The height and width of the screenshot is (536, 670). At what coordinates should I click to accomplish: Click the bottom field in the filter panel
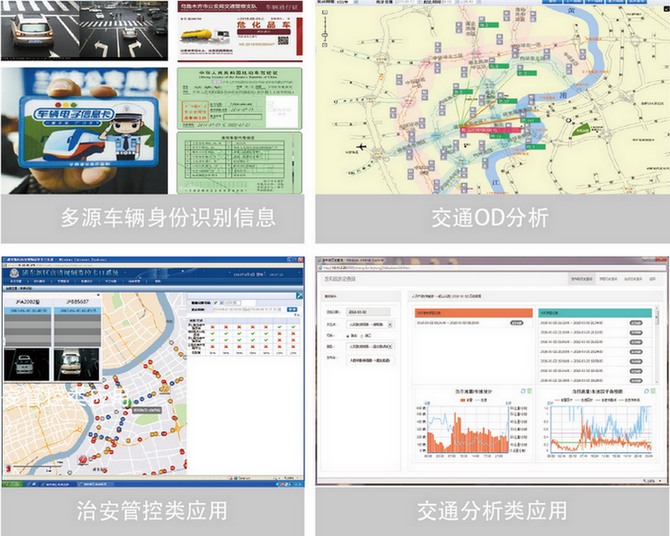coord(370,360)
